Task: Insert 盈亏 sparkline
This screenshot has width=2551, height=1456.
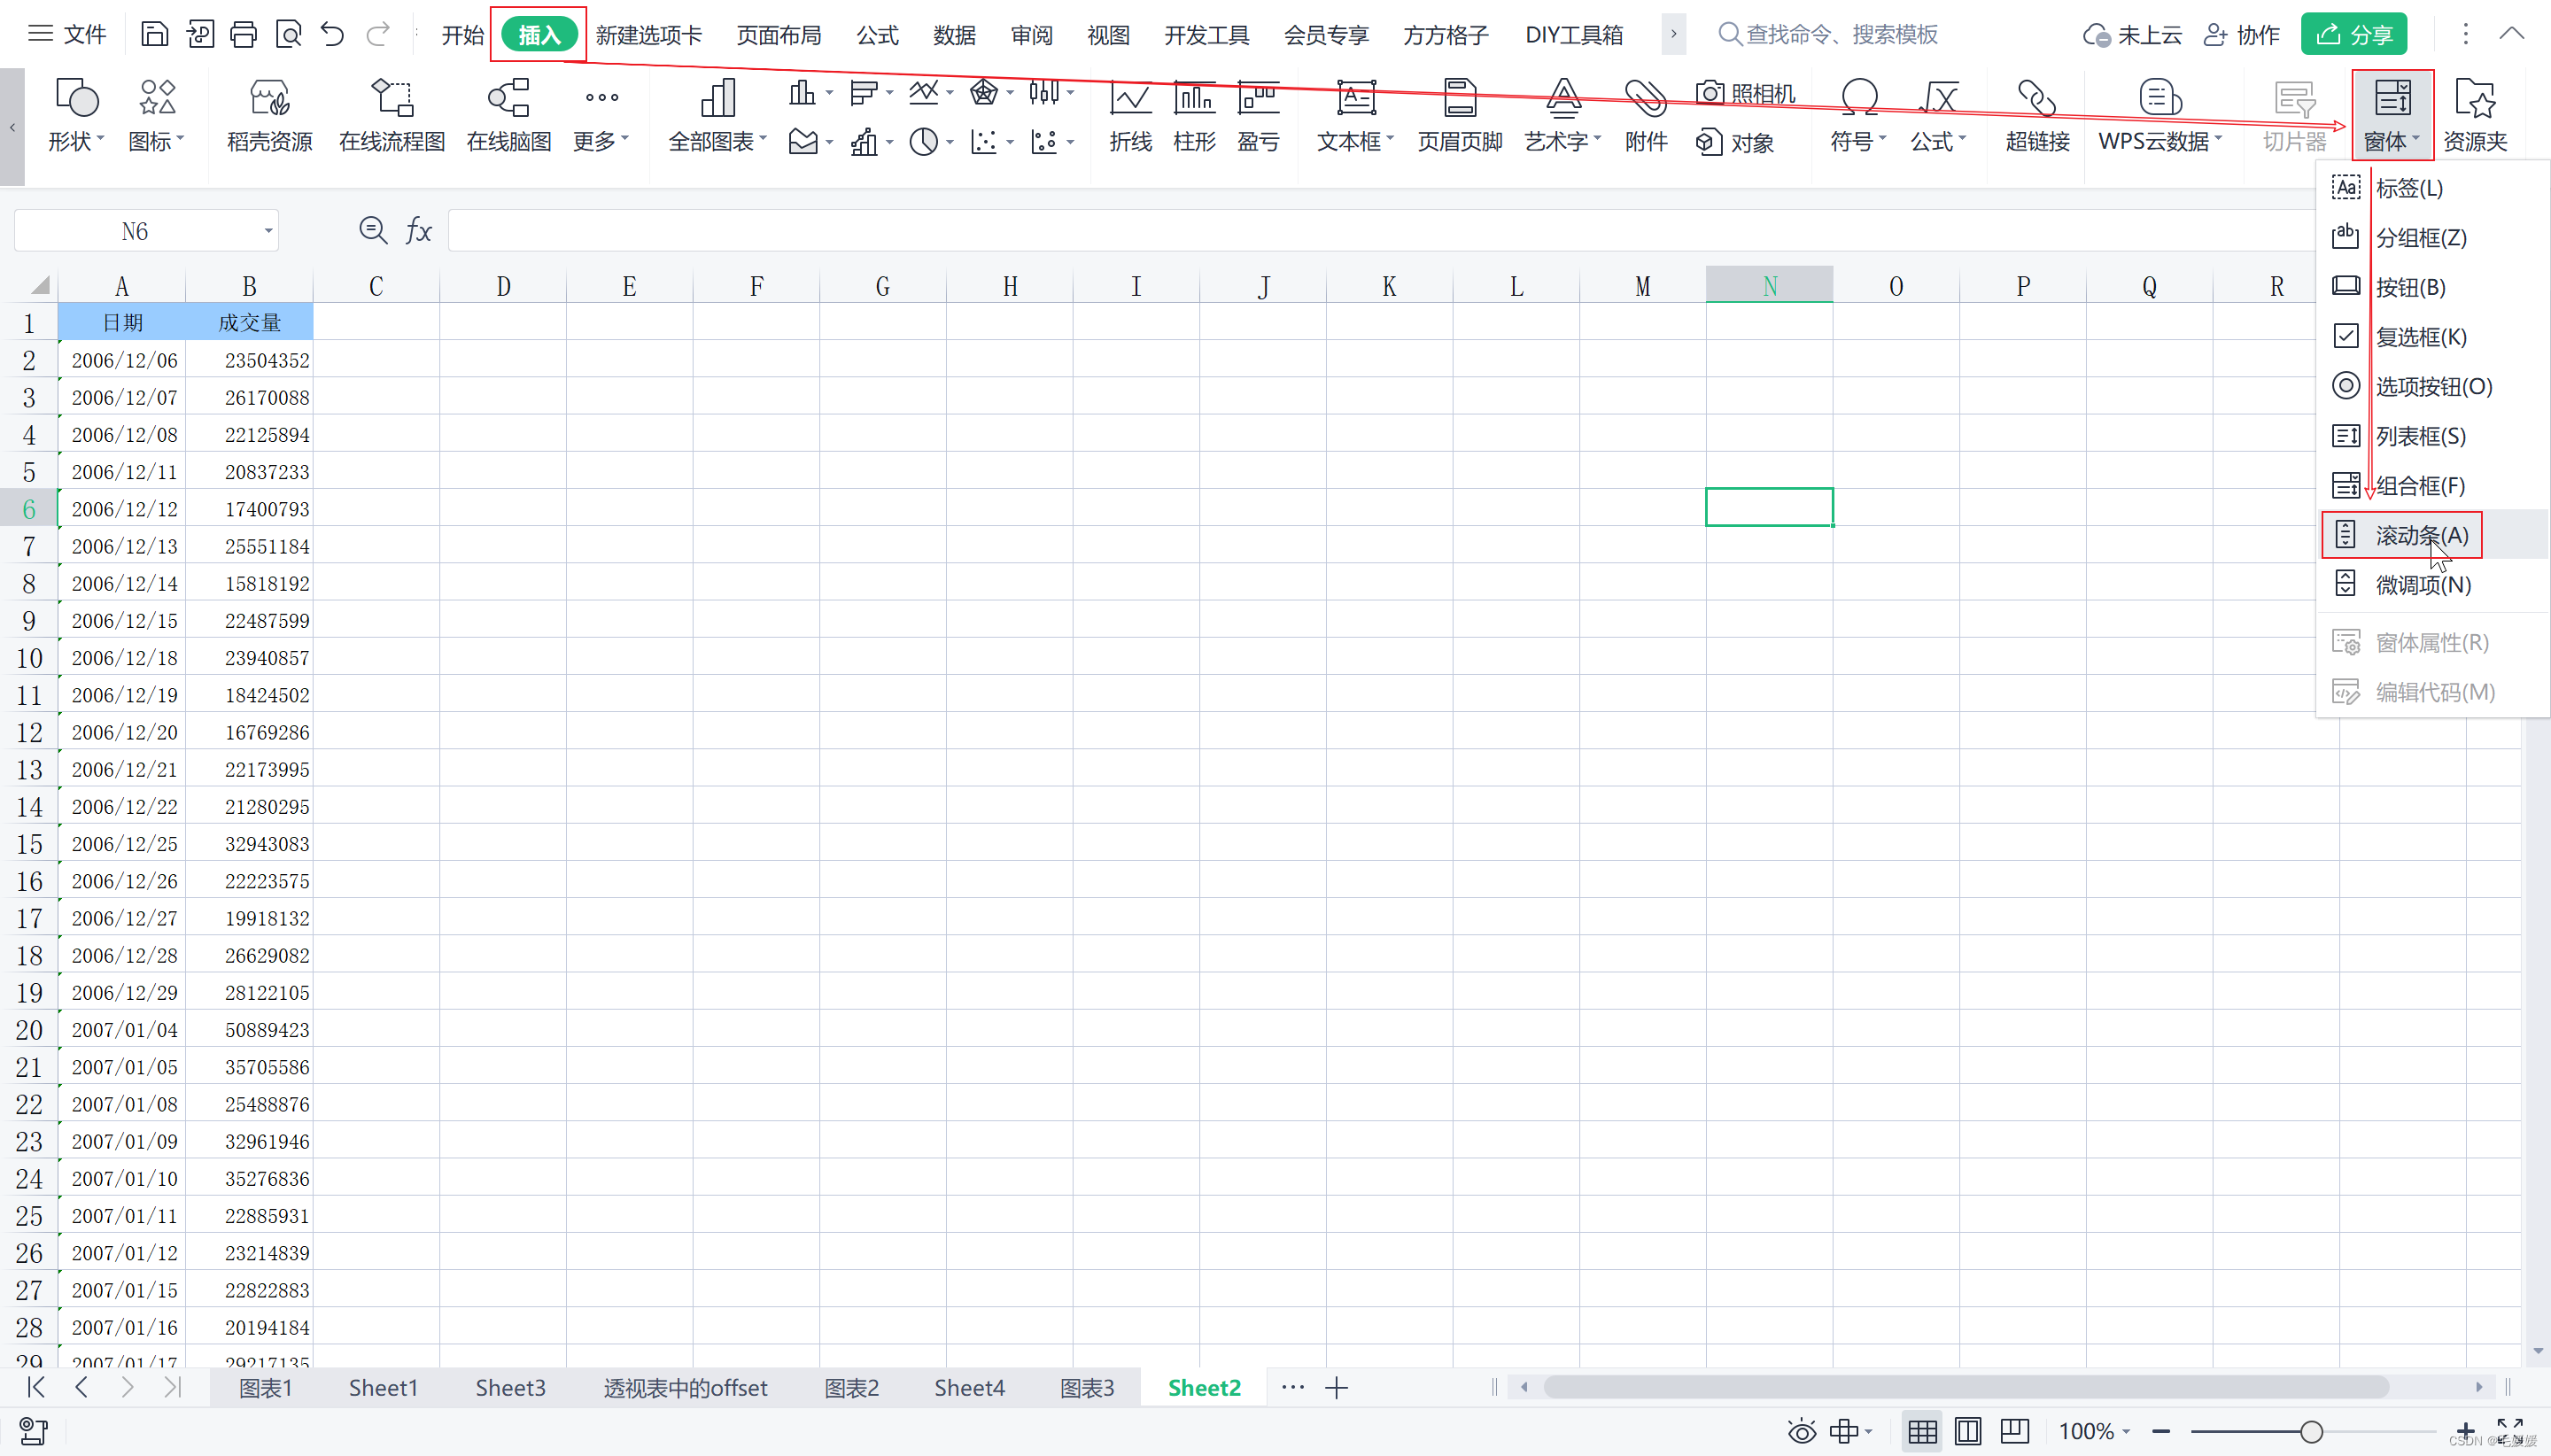Action: (1258, 116)
